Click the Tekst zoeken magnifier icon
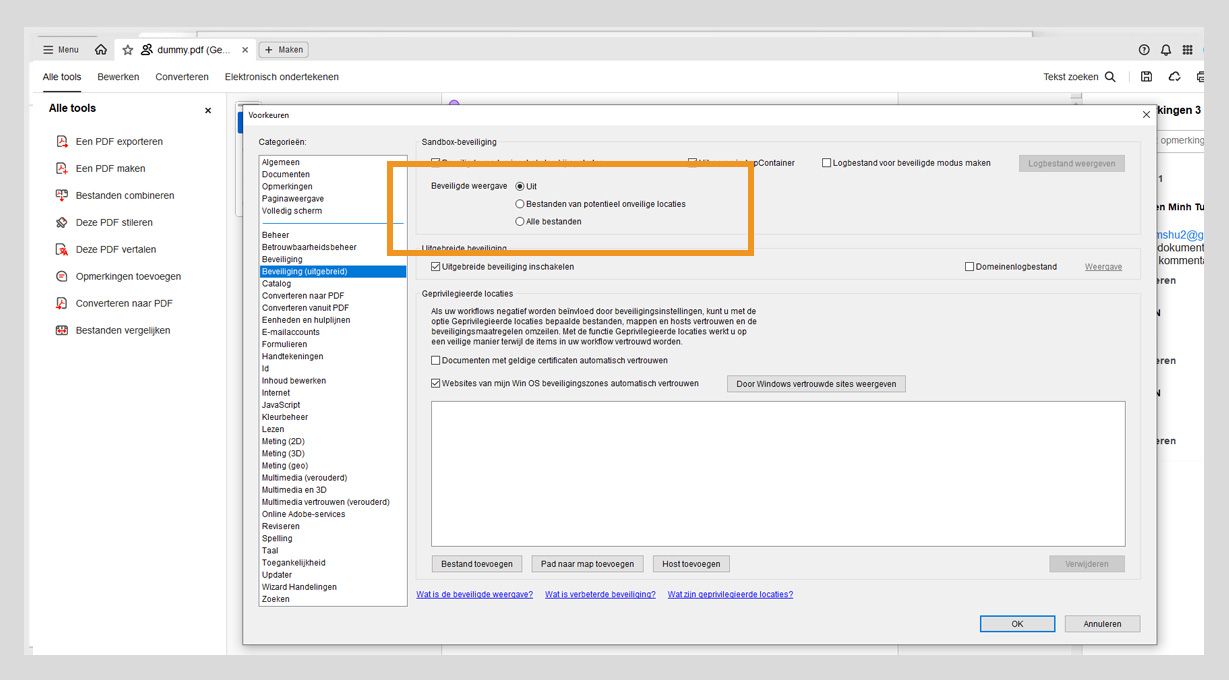 (x=1110, y=76)
